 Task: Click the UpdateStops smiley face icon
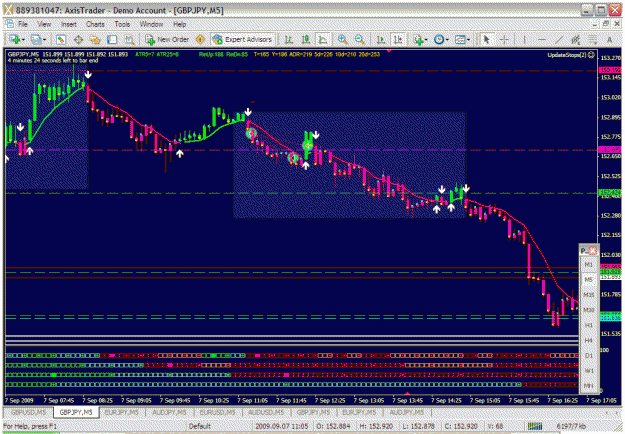[x=592, y=55]
